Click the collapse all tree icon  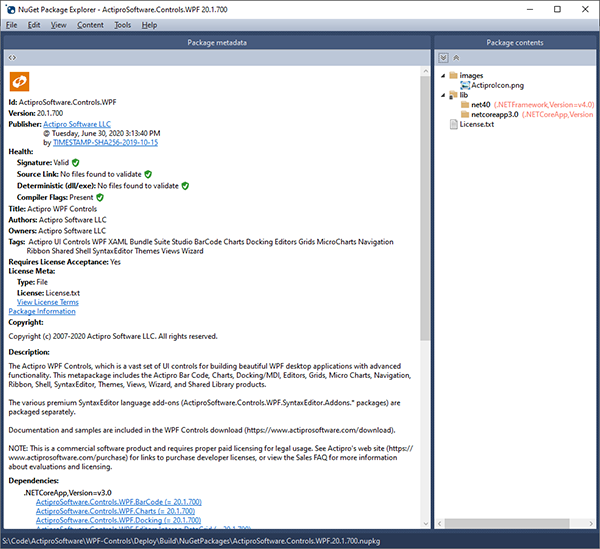(x=456, y=58)
